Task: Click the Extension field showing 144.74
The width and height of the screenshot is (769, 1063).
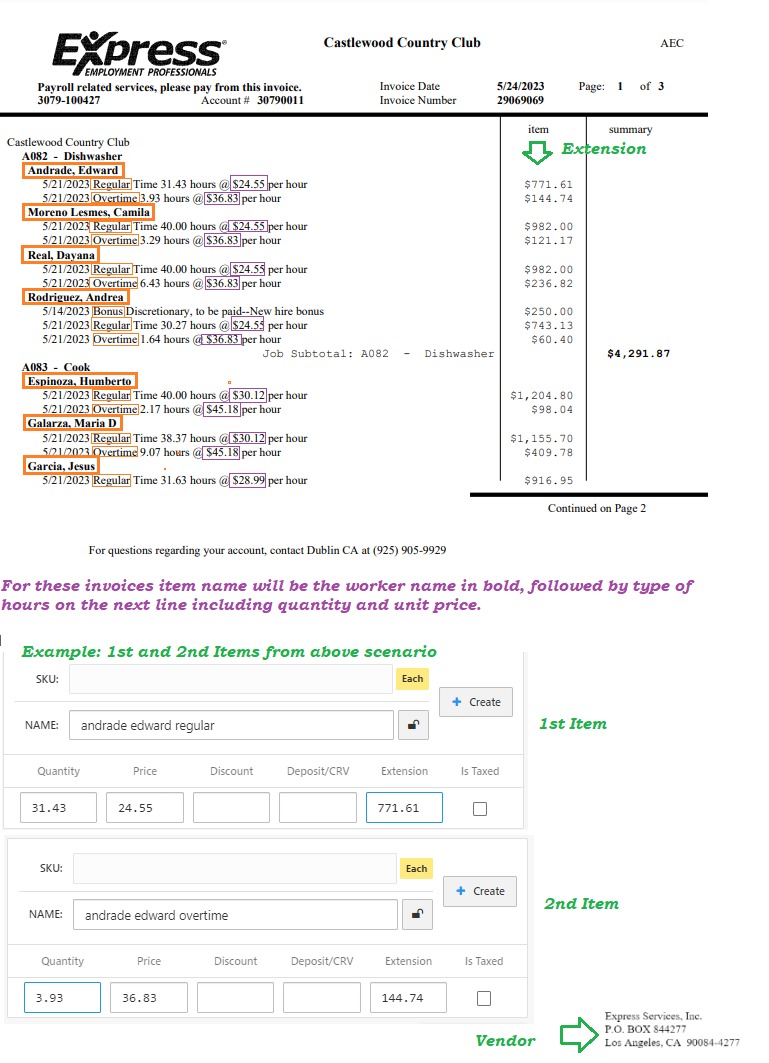Action: (408, 998)
